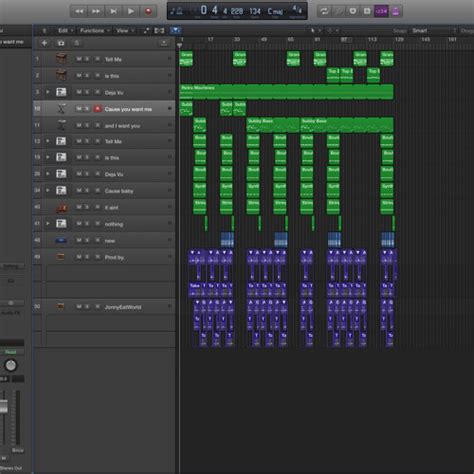The image size is (474, 474).
Task: Solo the Prod by track
Action: pos(87,257)
